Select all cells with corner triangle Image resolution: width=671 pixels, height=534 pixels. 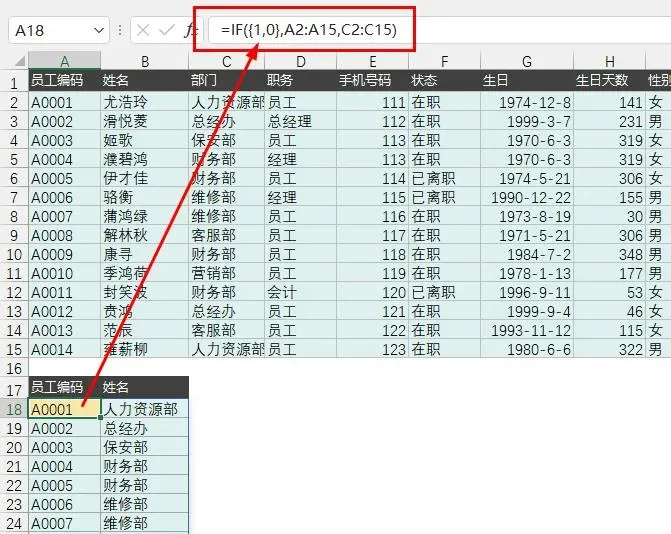pyautogui.click(x=18, y=61)
